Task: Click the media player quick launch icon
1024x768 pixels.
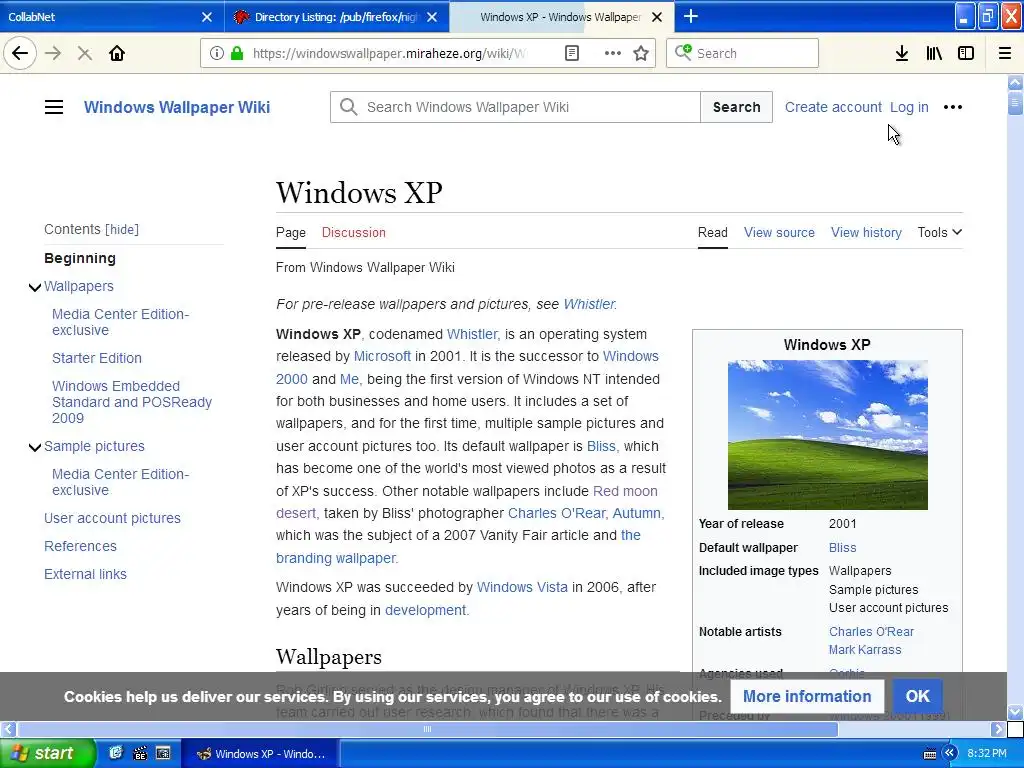Action: (140, 753)
